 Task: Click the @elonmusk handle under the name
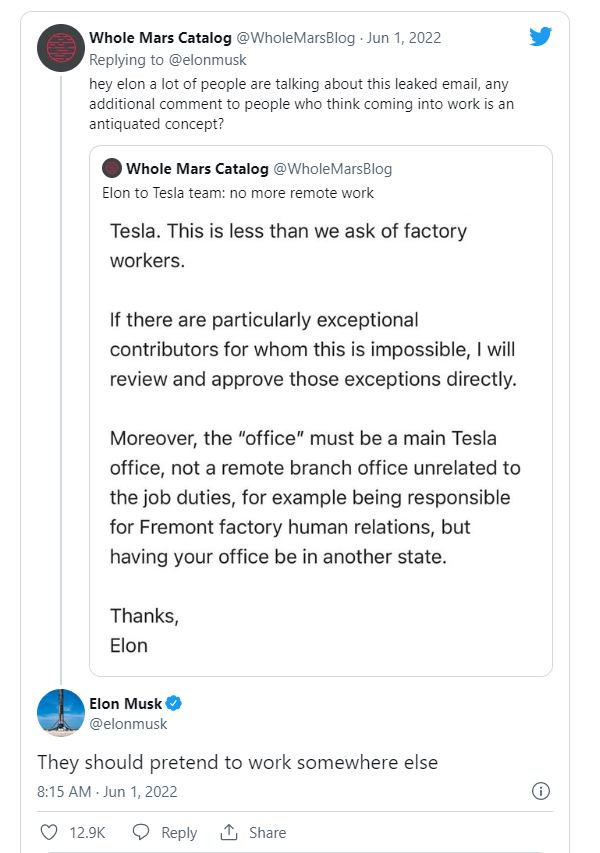tap(128, 723)
